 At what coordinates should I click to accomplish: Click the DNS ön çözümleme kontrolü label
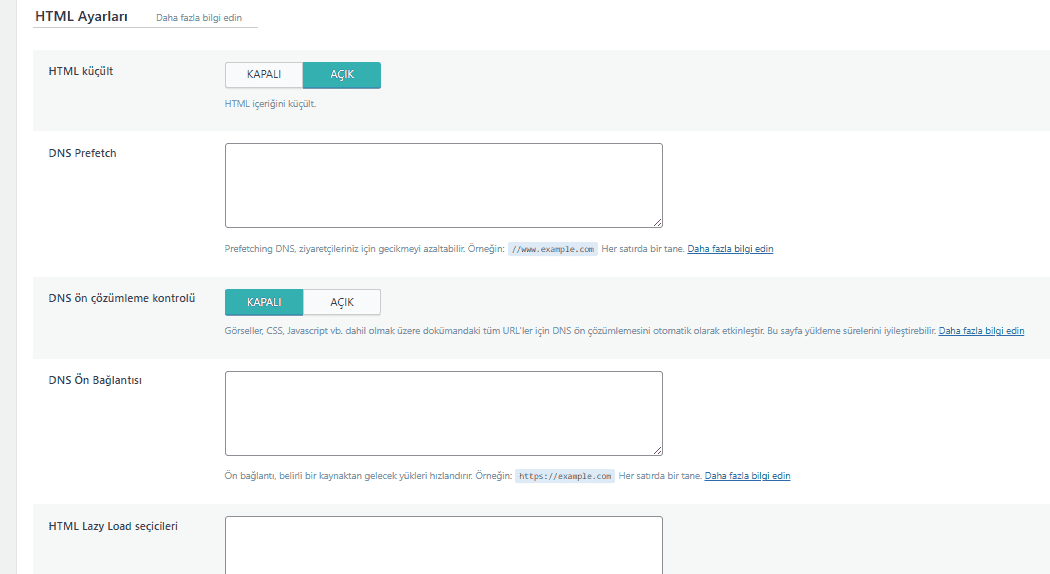[121, 298]
